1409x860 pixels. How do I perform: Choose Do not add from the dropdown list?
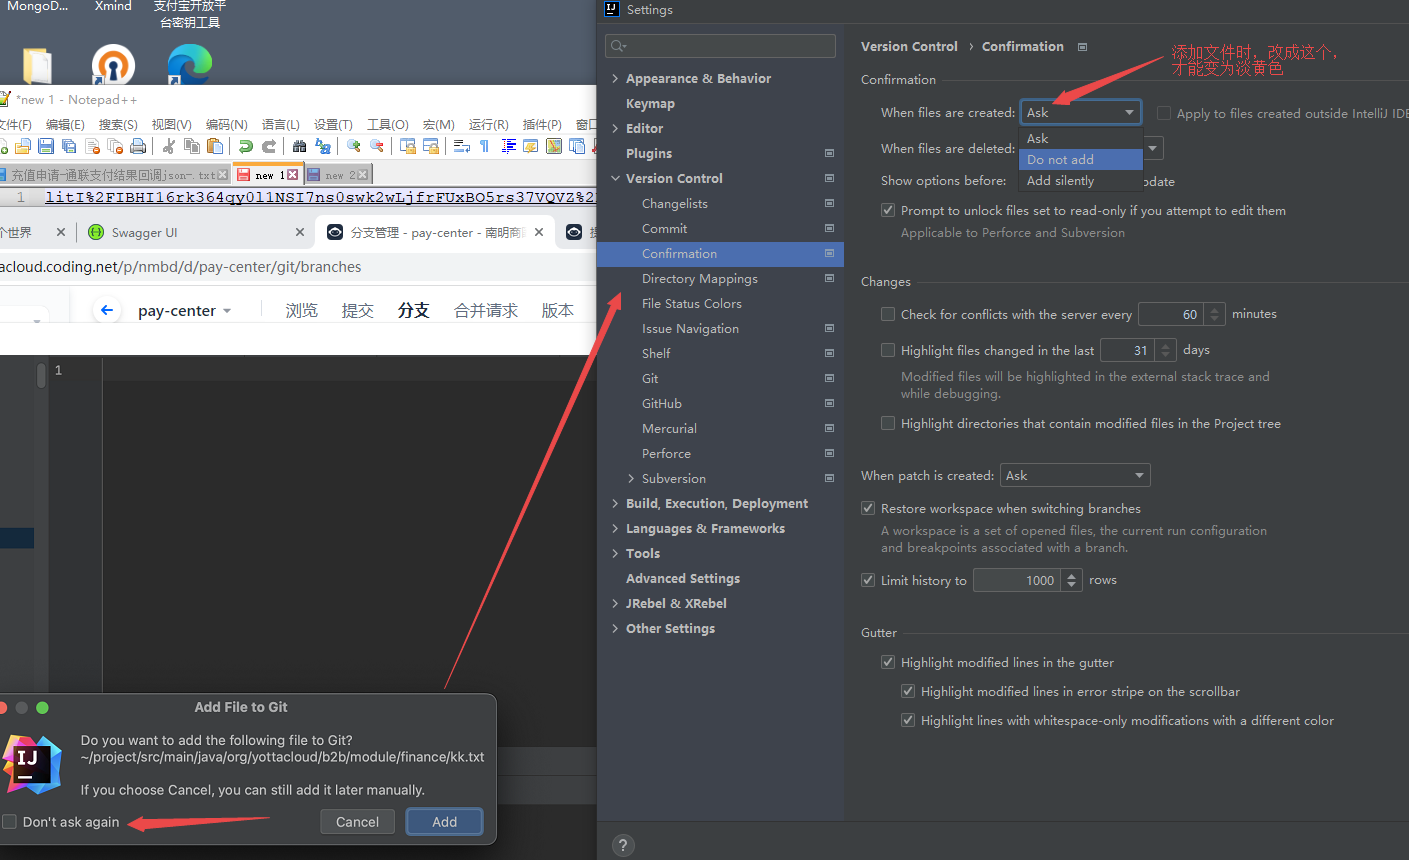coord(1080,159)
